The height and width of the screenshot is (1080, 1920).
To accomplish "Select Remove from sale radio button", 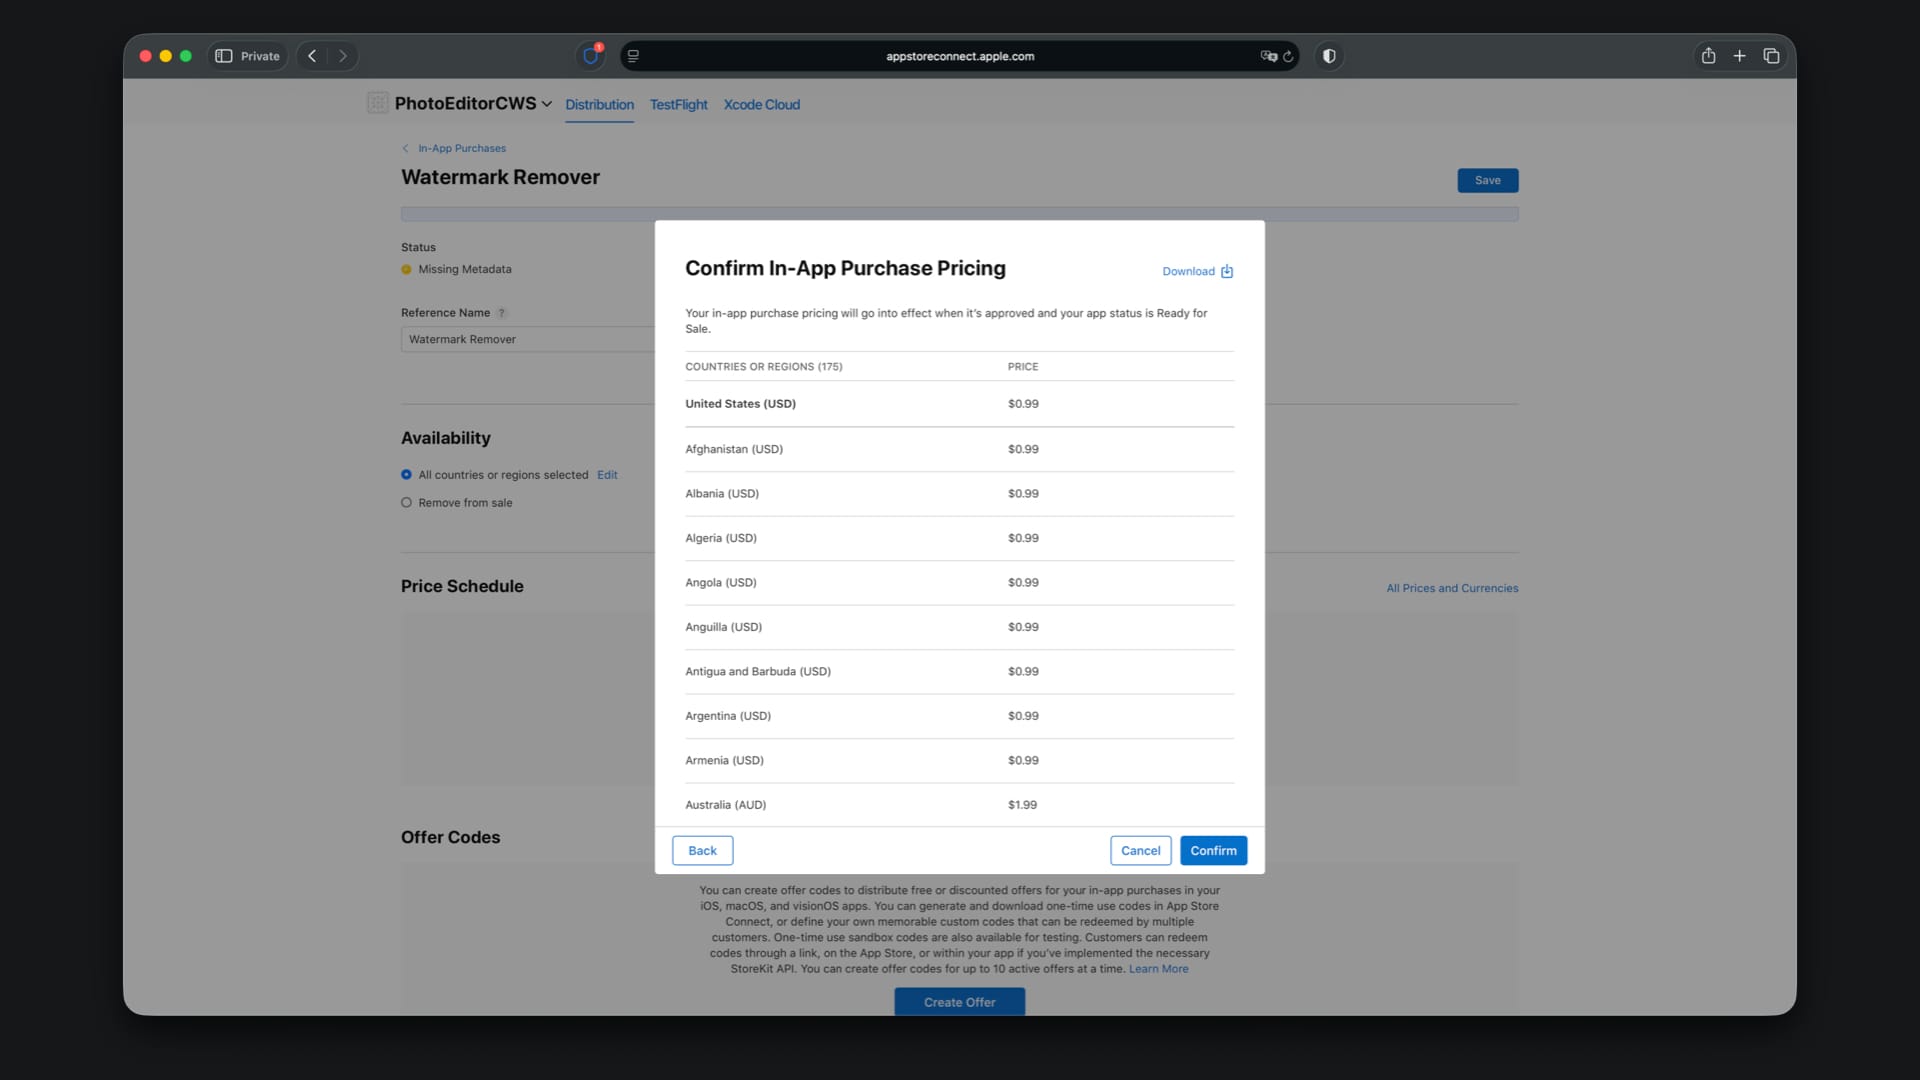I will tap(406, 503).
